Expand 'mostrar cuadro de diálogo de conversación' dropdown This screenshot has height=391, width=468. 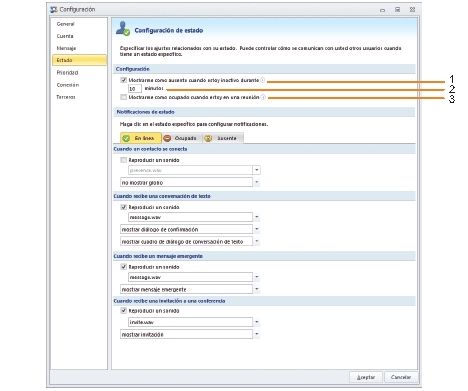(256, 241)
